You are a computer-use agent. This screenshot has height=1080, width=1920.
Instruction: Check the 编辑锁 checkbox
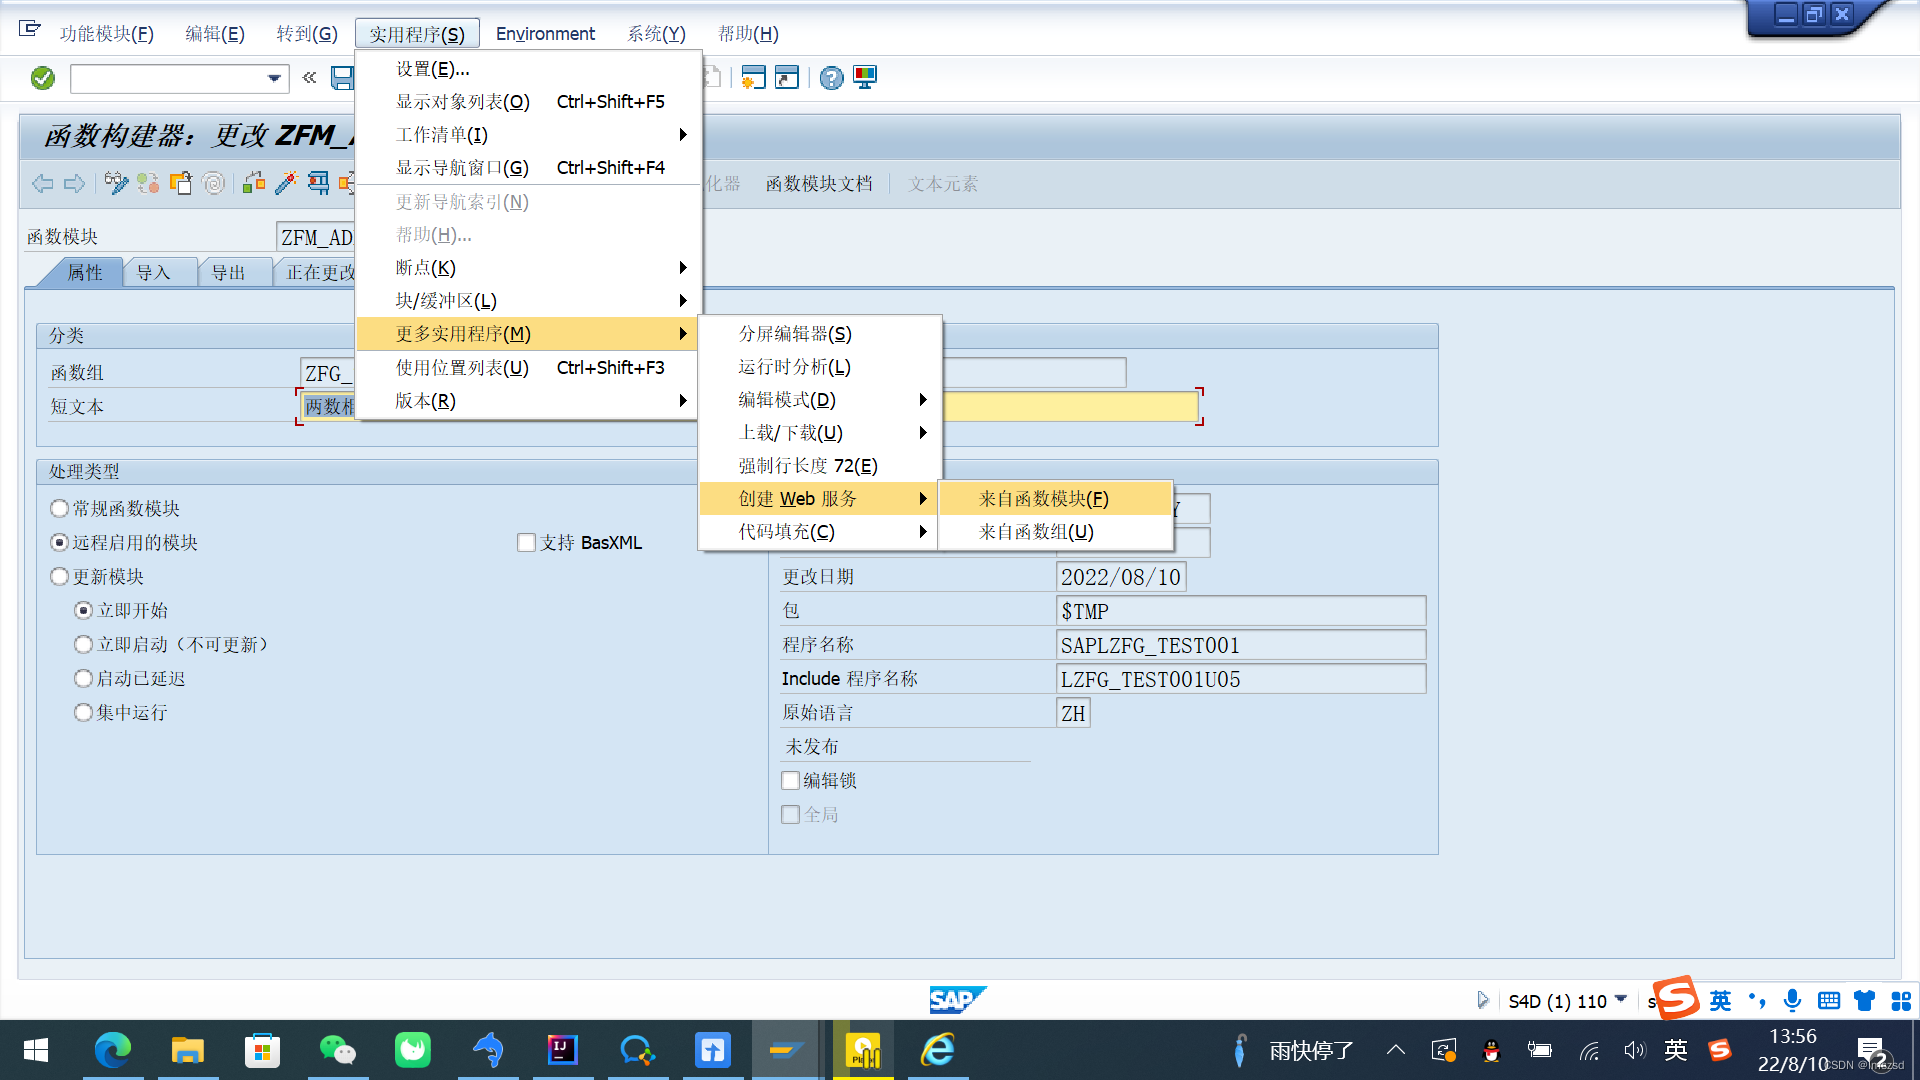[790, 781]
